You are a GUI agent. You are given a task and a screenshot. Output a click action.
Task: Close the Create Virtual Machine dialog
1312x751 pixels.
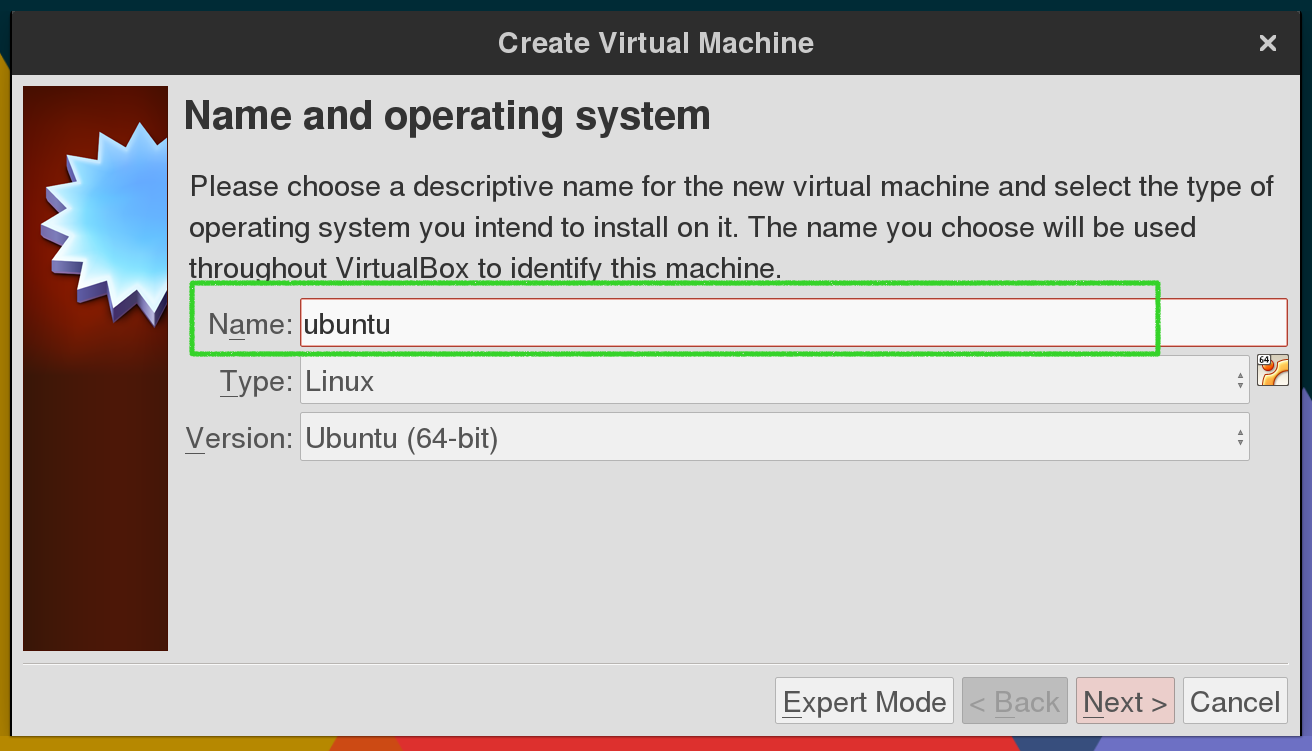point(1267,43)
